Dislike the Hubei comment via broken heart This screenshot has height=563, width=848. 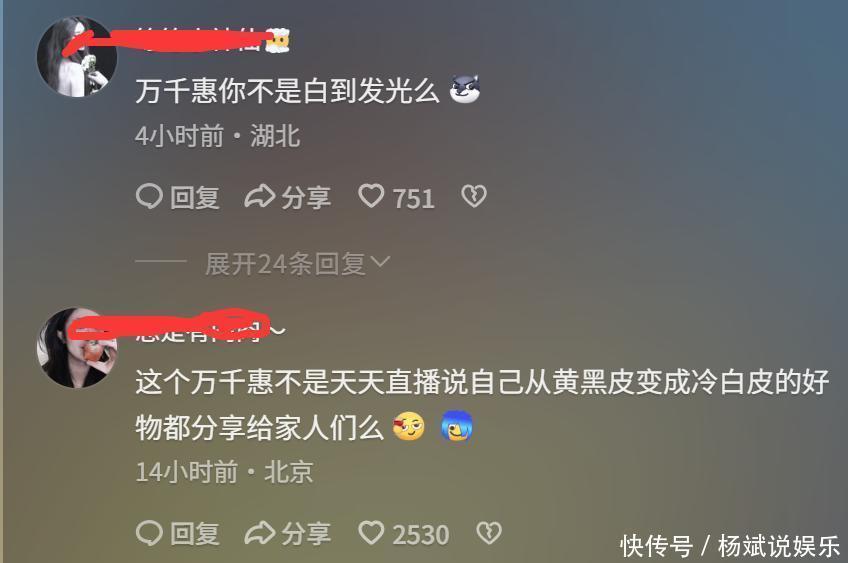tap(474, 196)
